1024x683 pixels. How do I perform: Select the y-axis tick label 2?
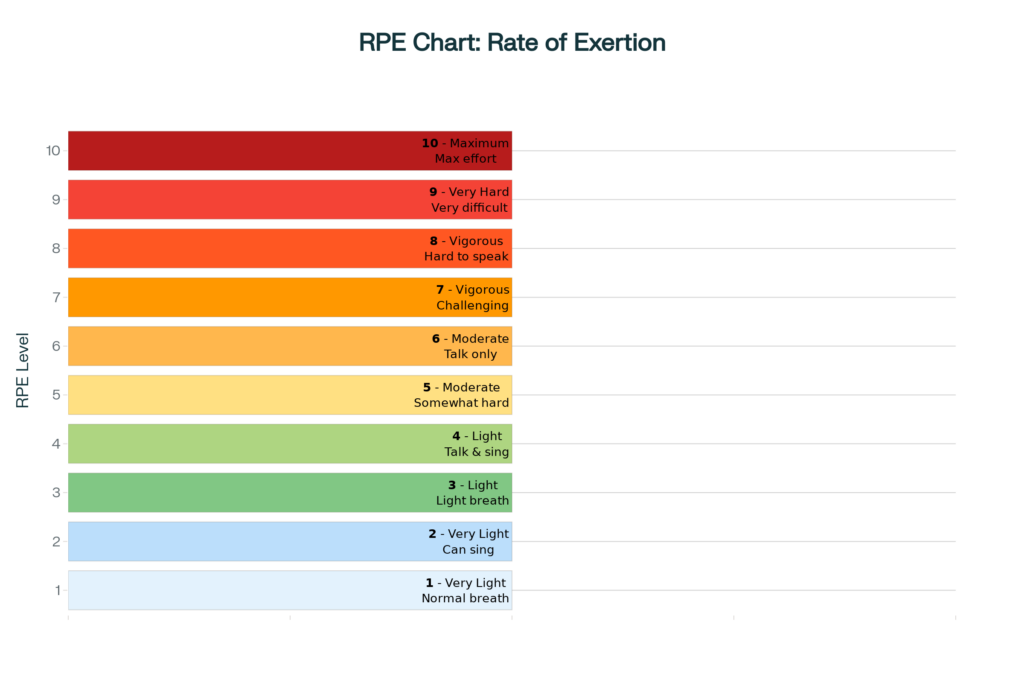tap(56, 541)
